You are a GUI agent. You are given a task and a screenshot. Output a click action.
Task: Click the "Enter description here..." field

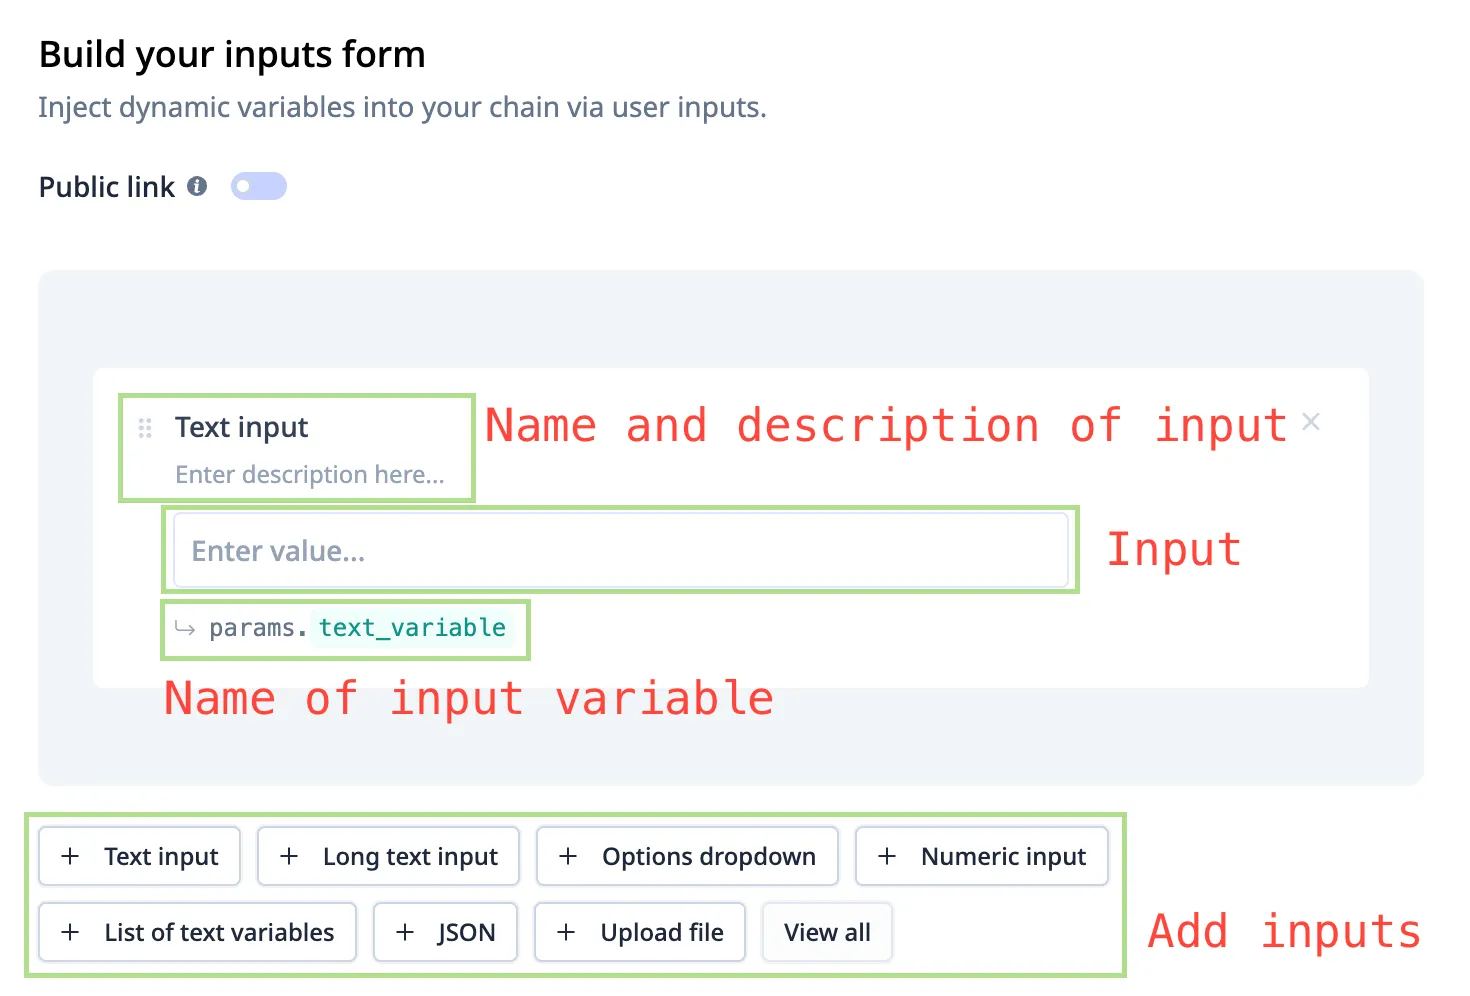(310, 475)
